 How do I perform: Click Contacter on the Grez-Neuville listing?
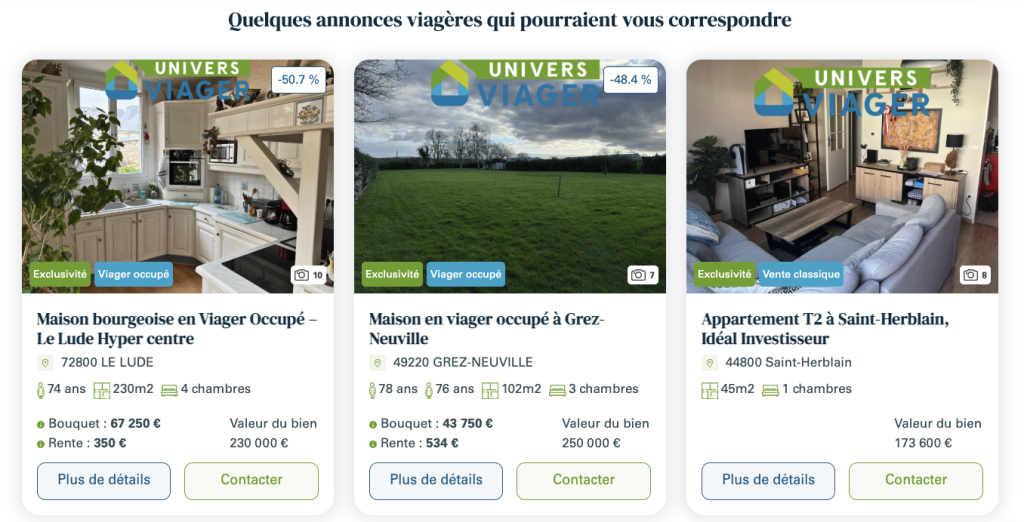click(x=584, y=481)
